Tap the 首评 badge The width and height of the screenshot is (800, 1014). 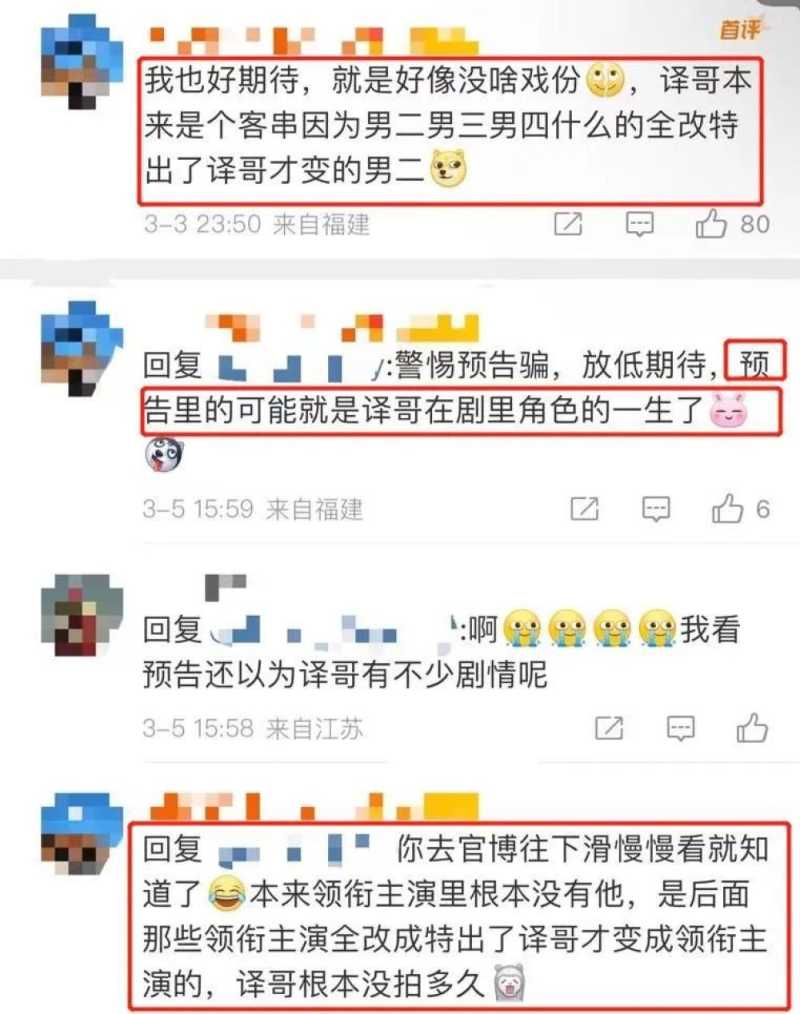tap(741, 28)
